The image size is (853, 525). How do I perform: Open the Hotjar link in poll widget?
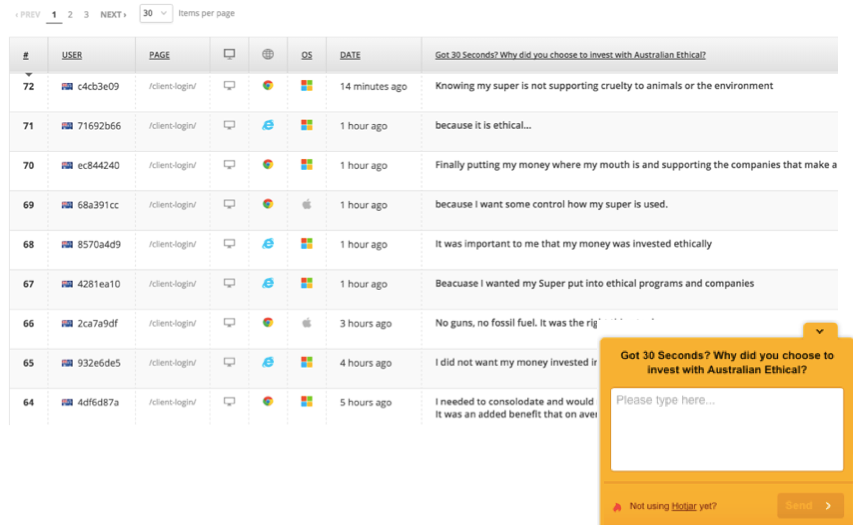point(684,506)
